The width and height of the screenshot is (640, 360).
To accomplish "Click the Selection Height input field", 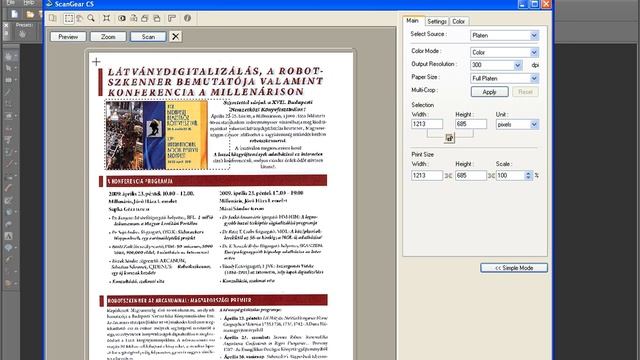I will [x=471, y=124].
